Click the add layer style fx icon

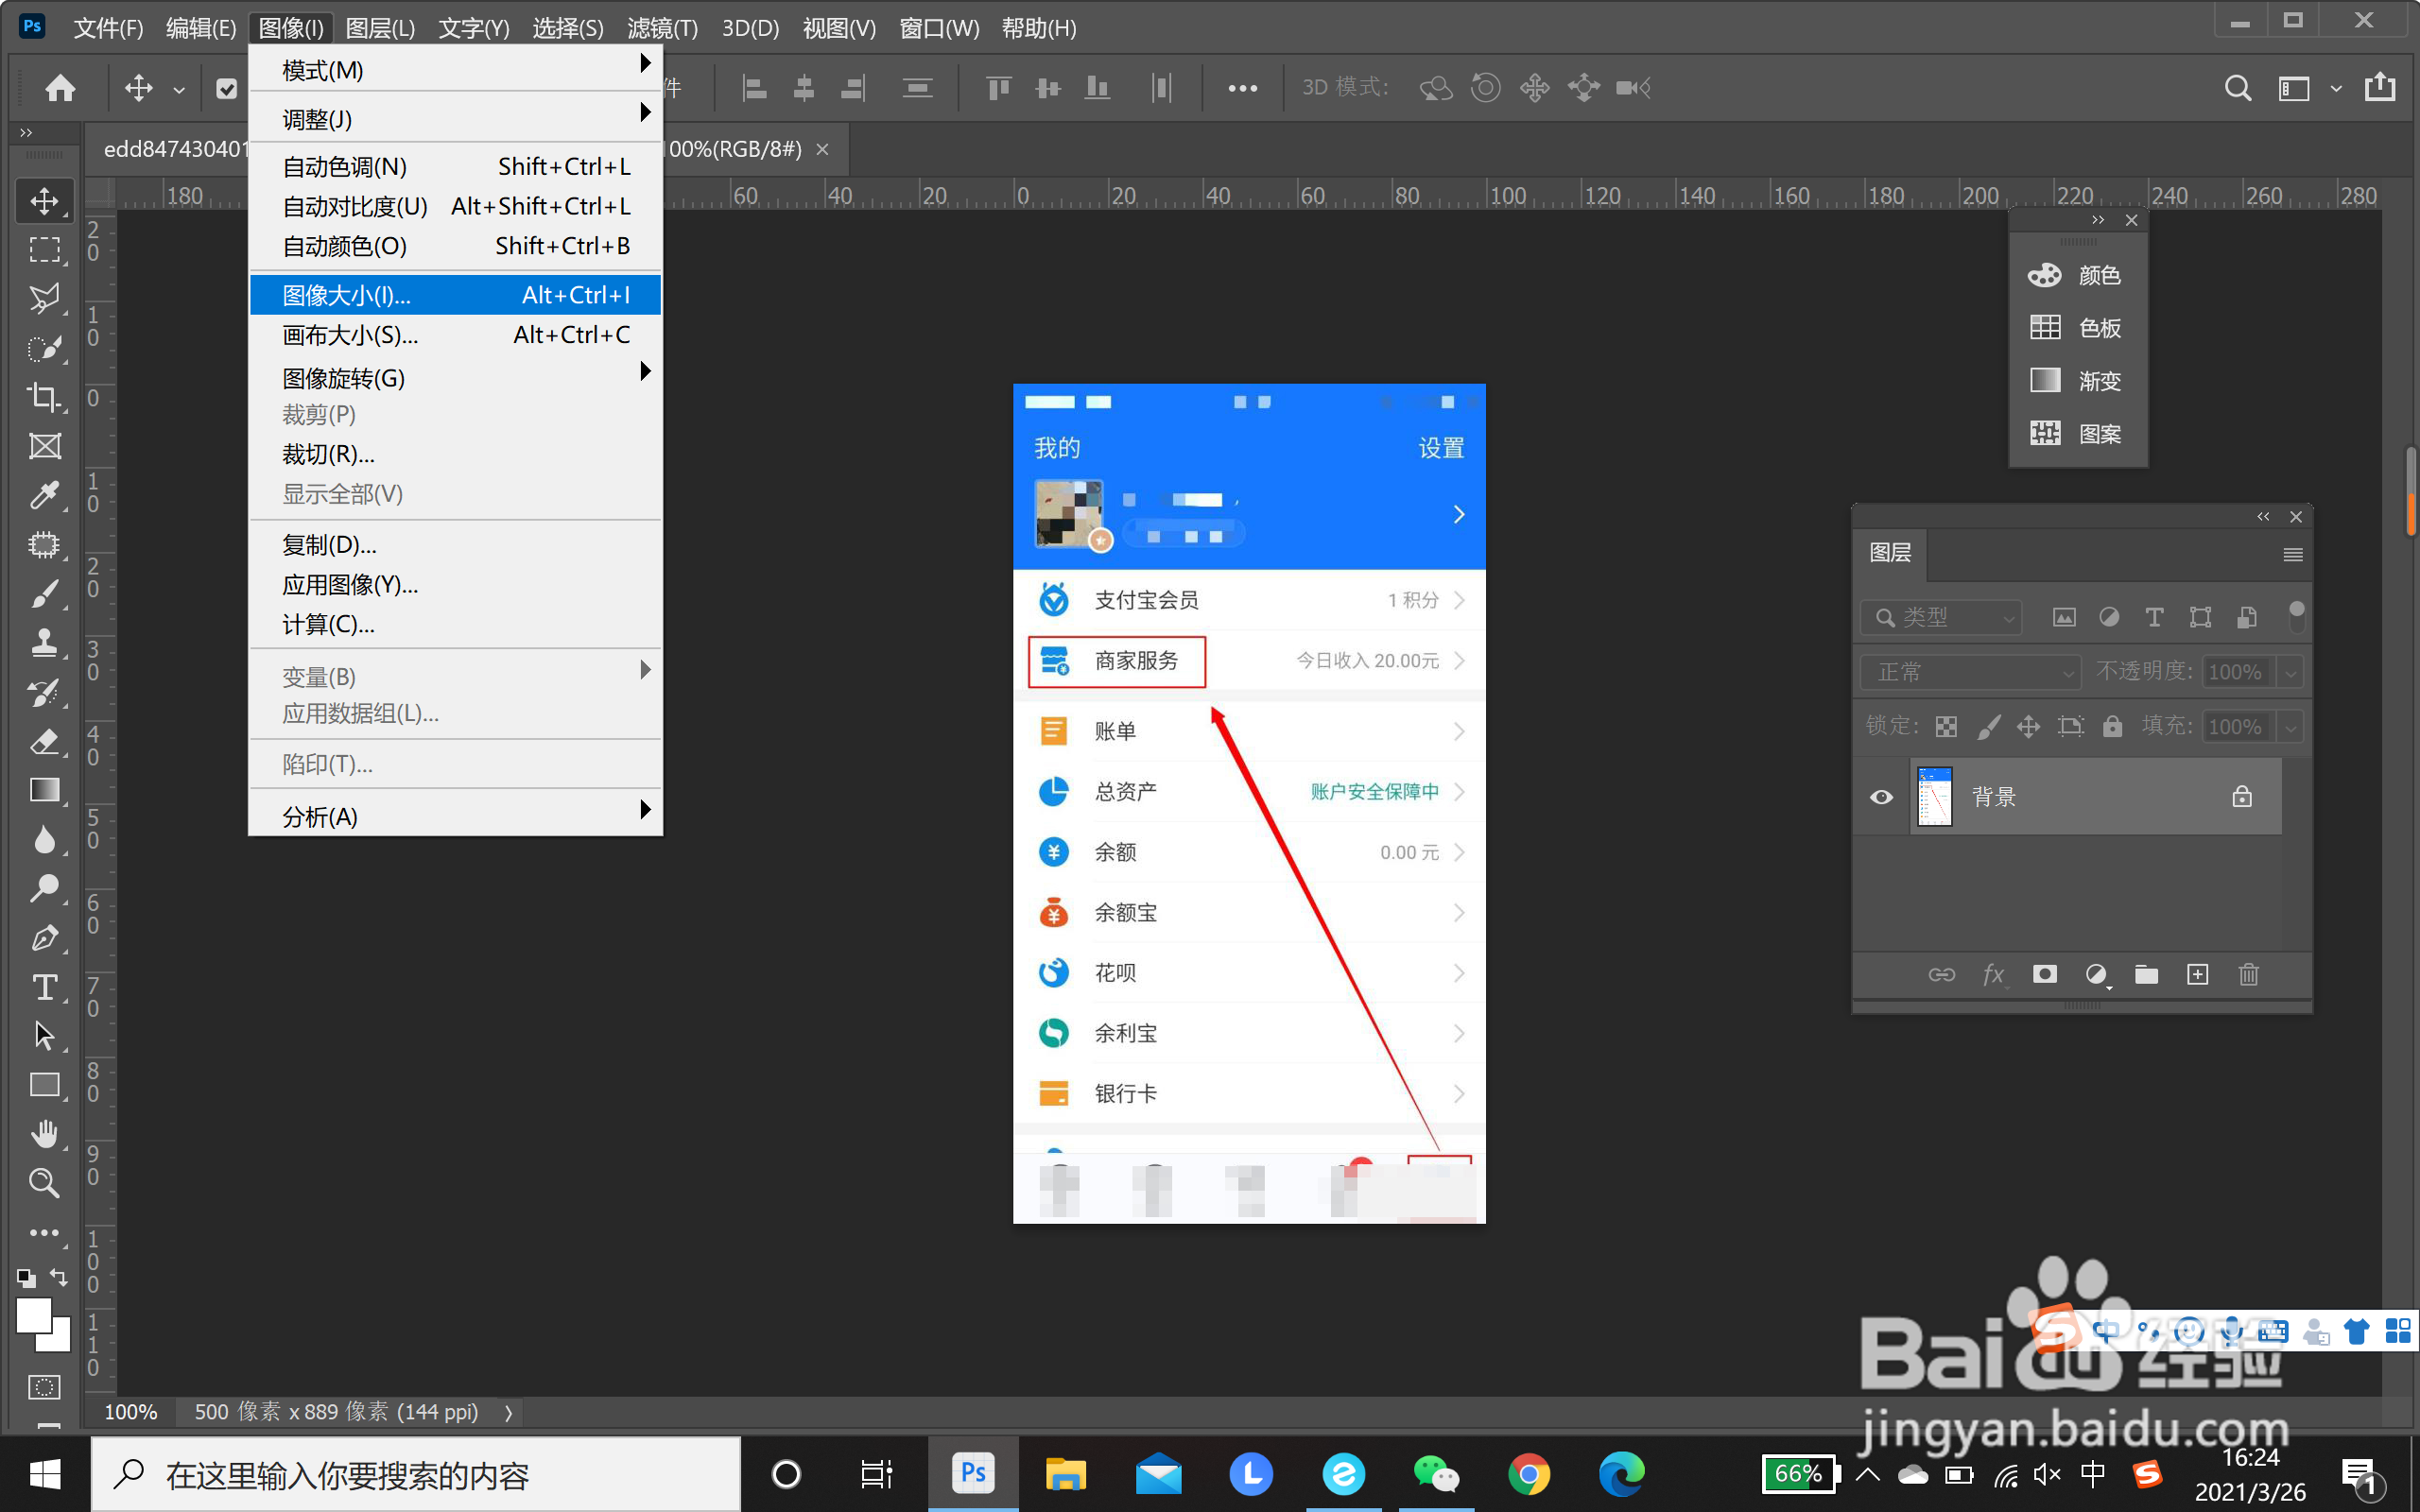tap(1993, 974)
